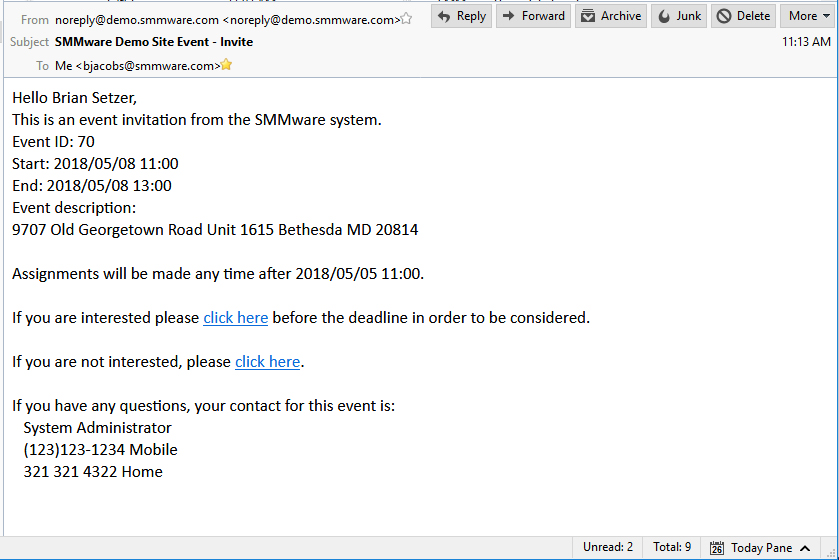
Task: Click the 'End: 2018/05/08 13:00' line
Action: coord(92,186)
